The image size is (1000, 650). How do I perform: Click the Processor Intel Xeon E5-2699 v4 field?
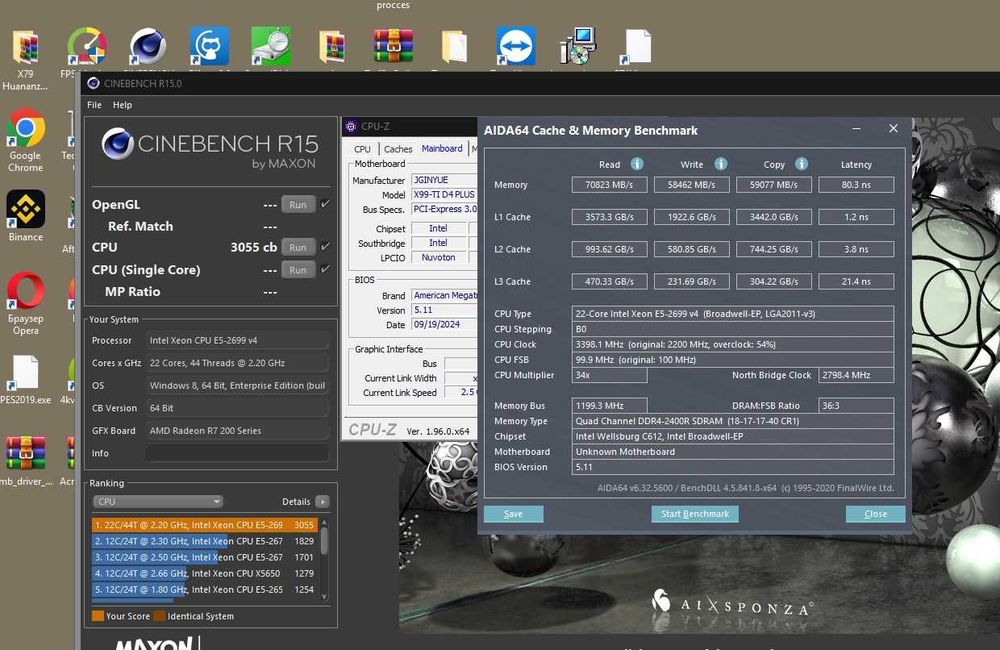[237, 340]
